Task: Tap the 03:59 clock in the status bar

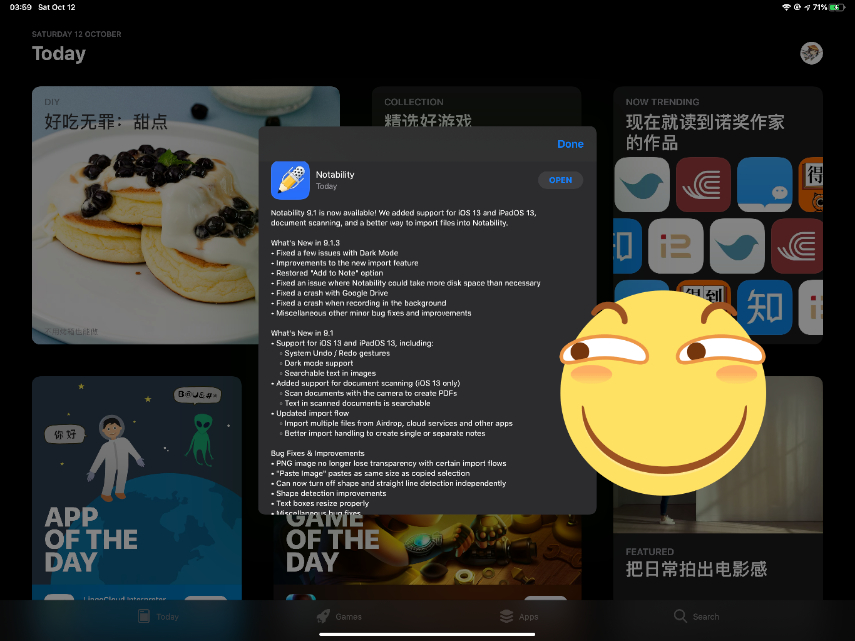Action: coord(21,7)
